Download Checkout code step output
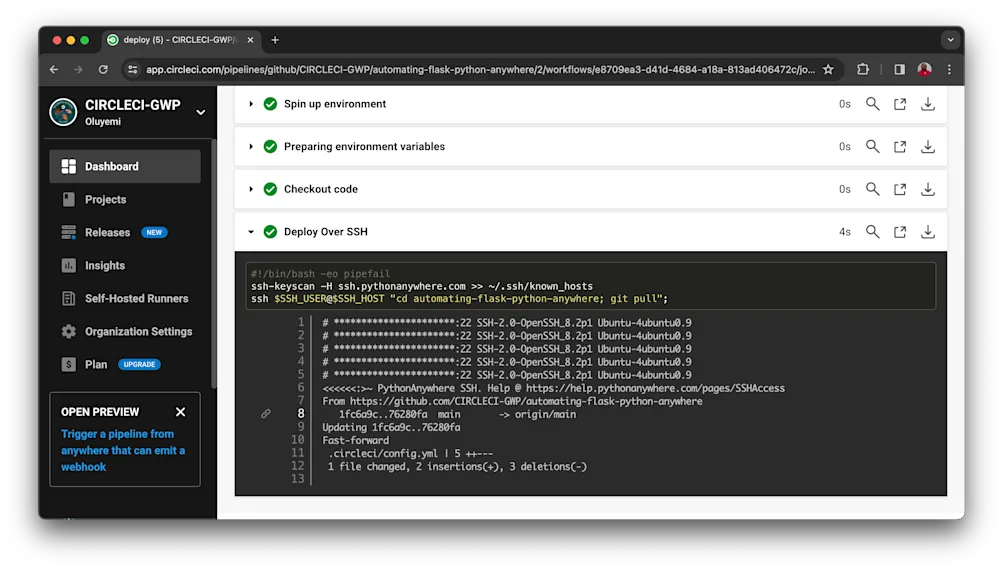The height and width of the screenshot is (570, 1003). point(928,189)
